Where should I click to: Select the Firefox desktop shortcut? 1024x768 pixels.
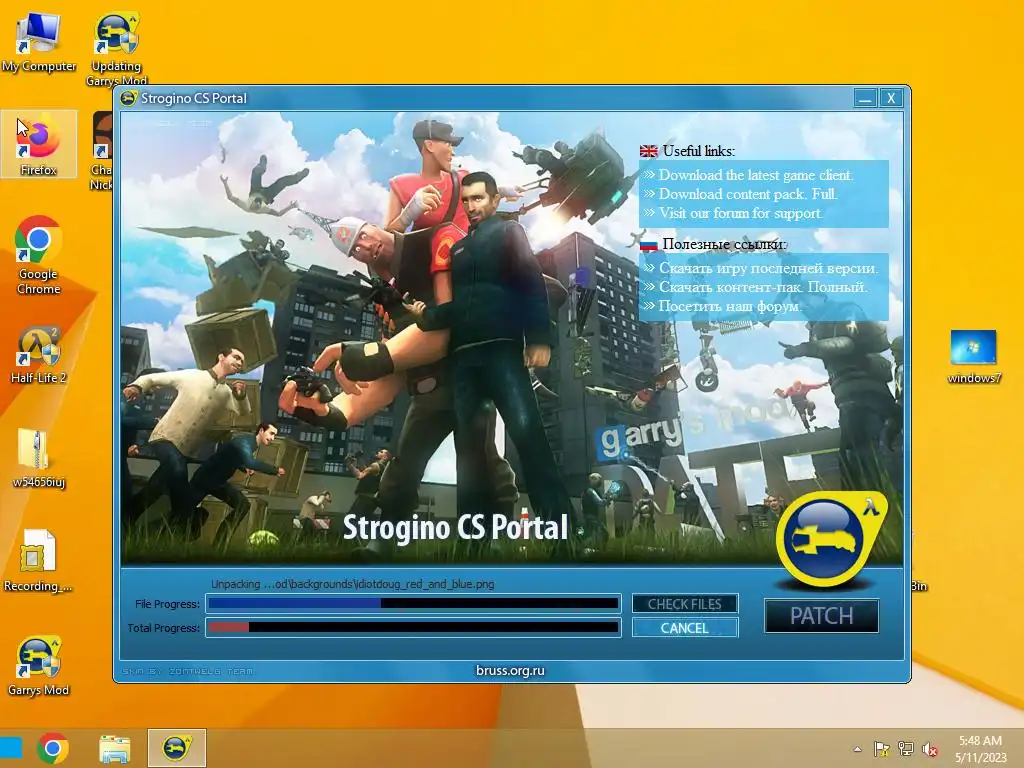[x=39, y=144]
